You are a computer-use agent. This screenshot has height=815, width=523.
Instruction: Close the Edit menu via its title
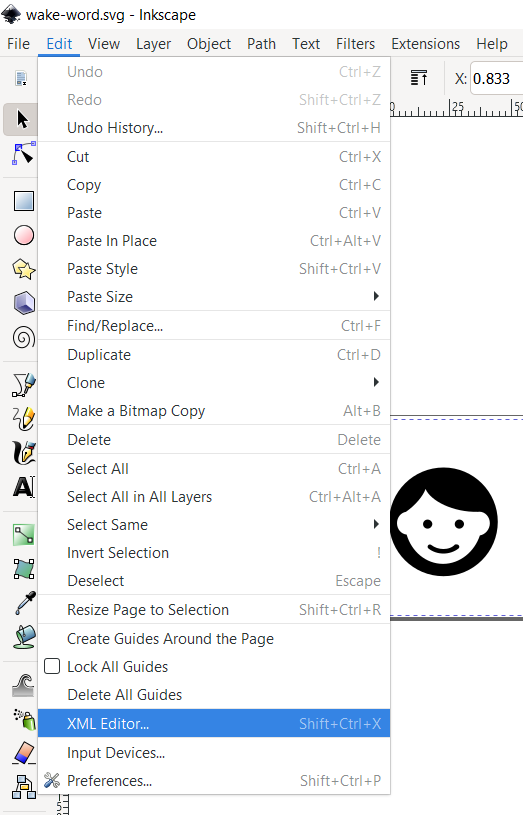59,44
